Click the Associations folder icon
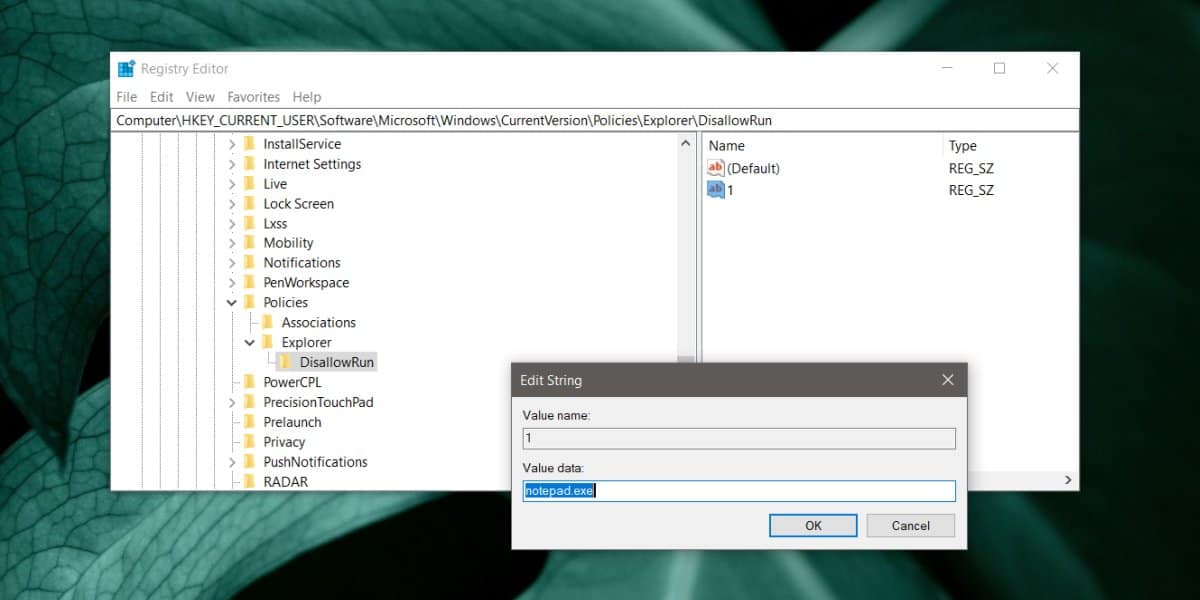This screenshot has width=1200, height=600. coord(268,322)
